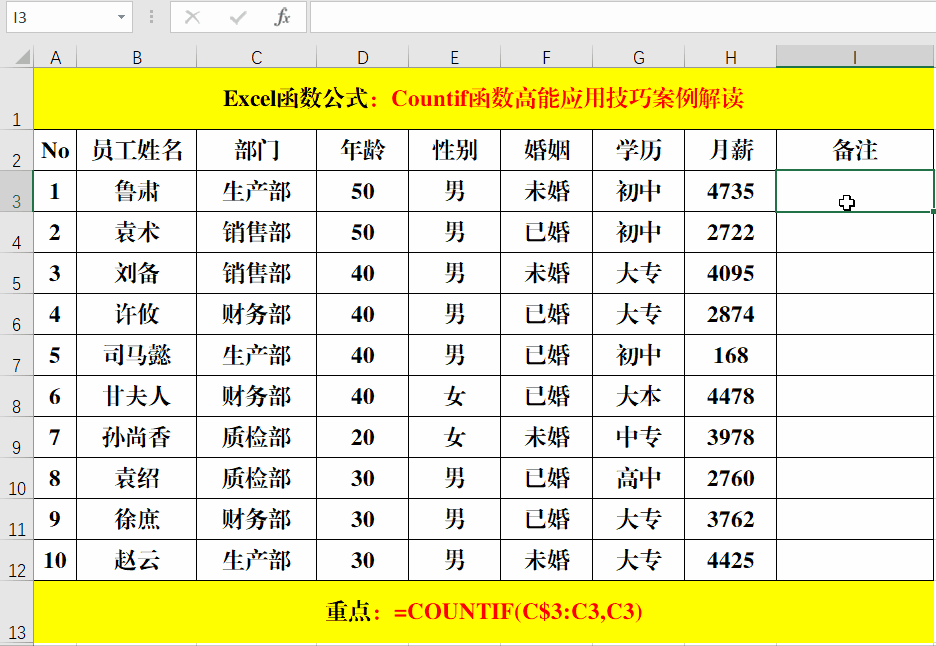Click the name cell '刘备'
Viewport: 936px width, 646px height.
coord(137,273)
